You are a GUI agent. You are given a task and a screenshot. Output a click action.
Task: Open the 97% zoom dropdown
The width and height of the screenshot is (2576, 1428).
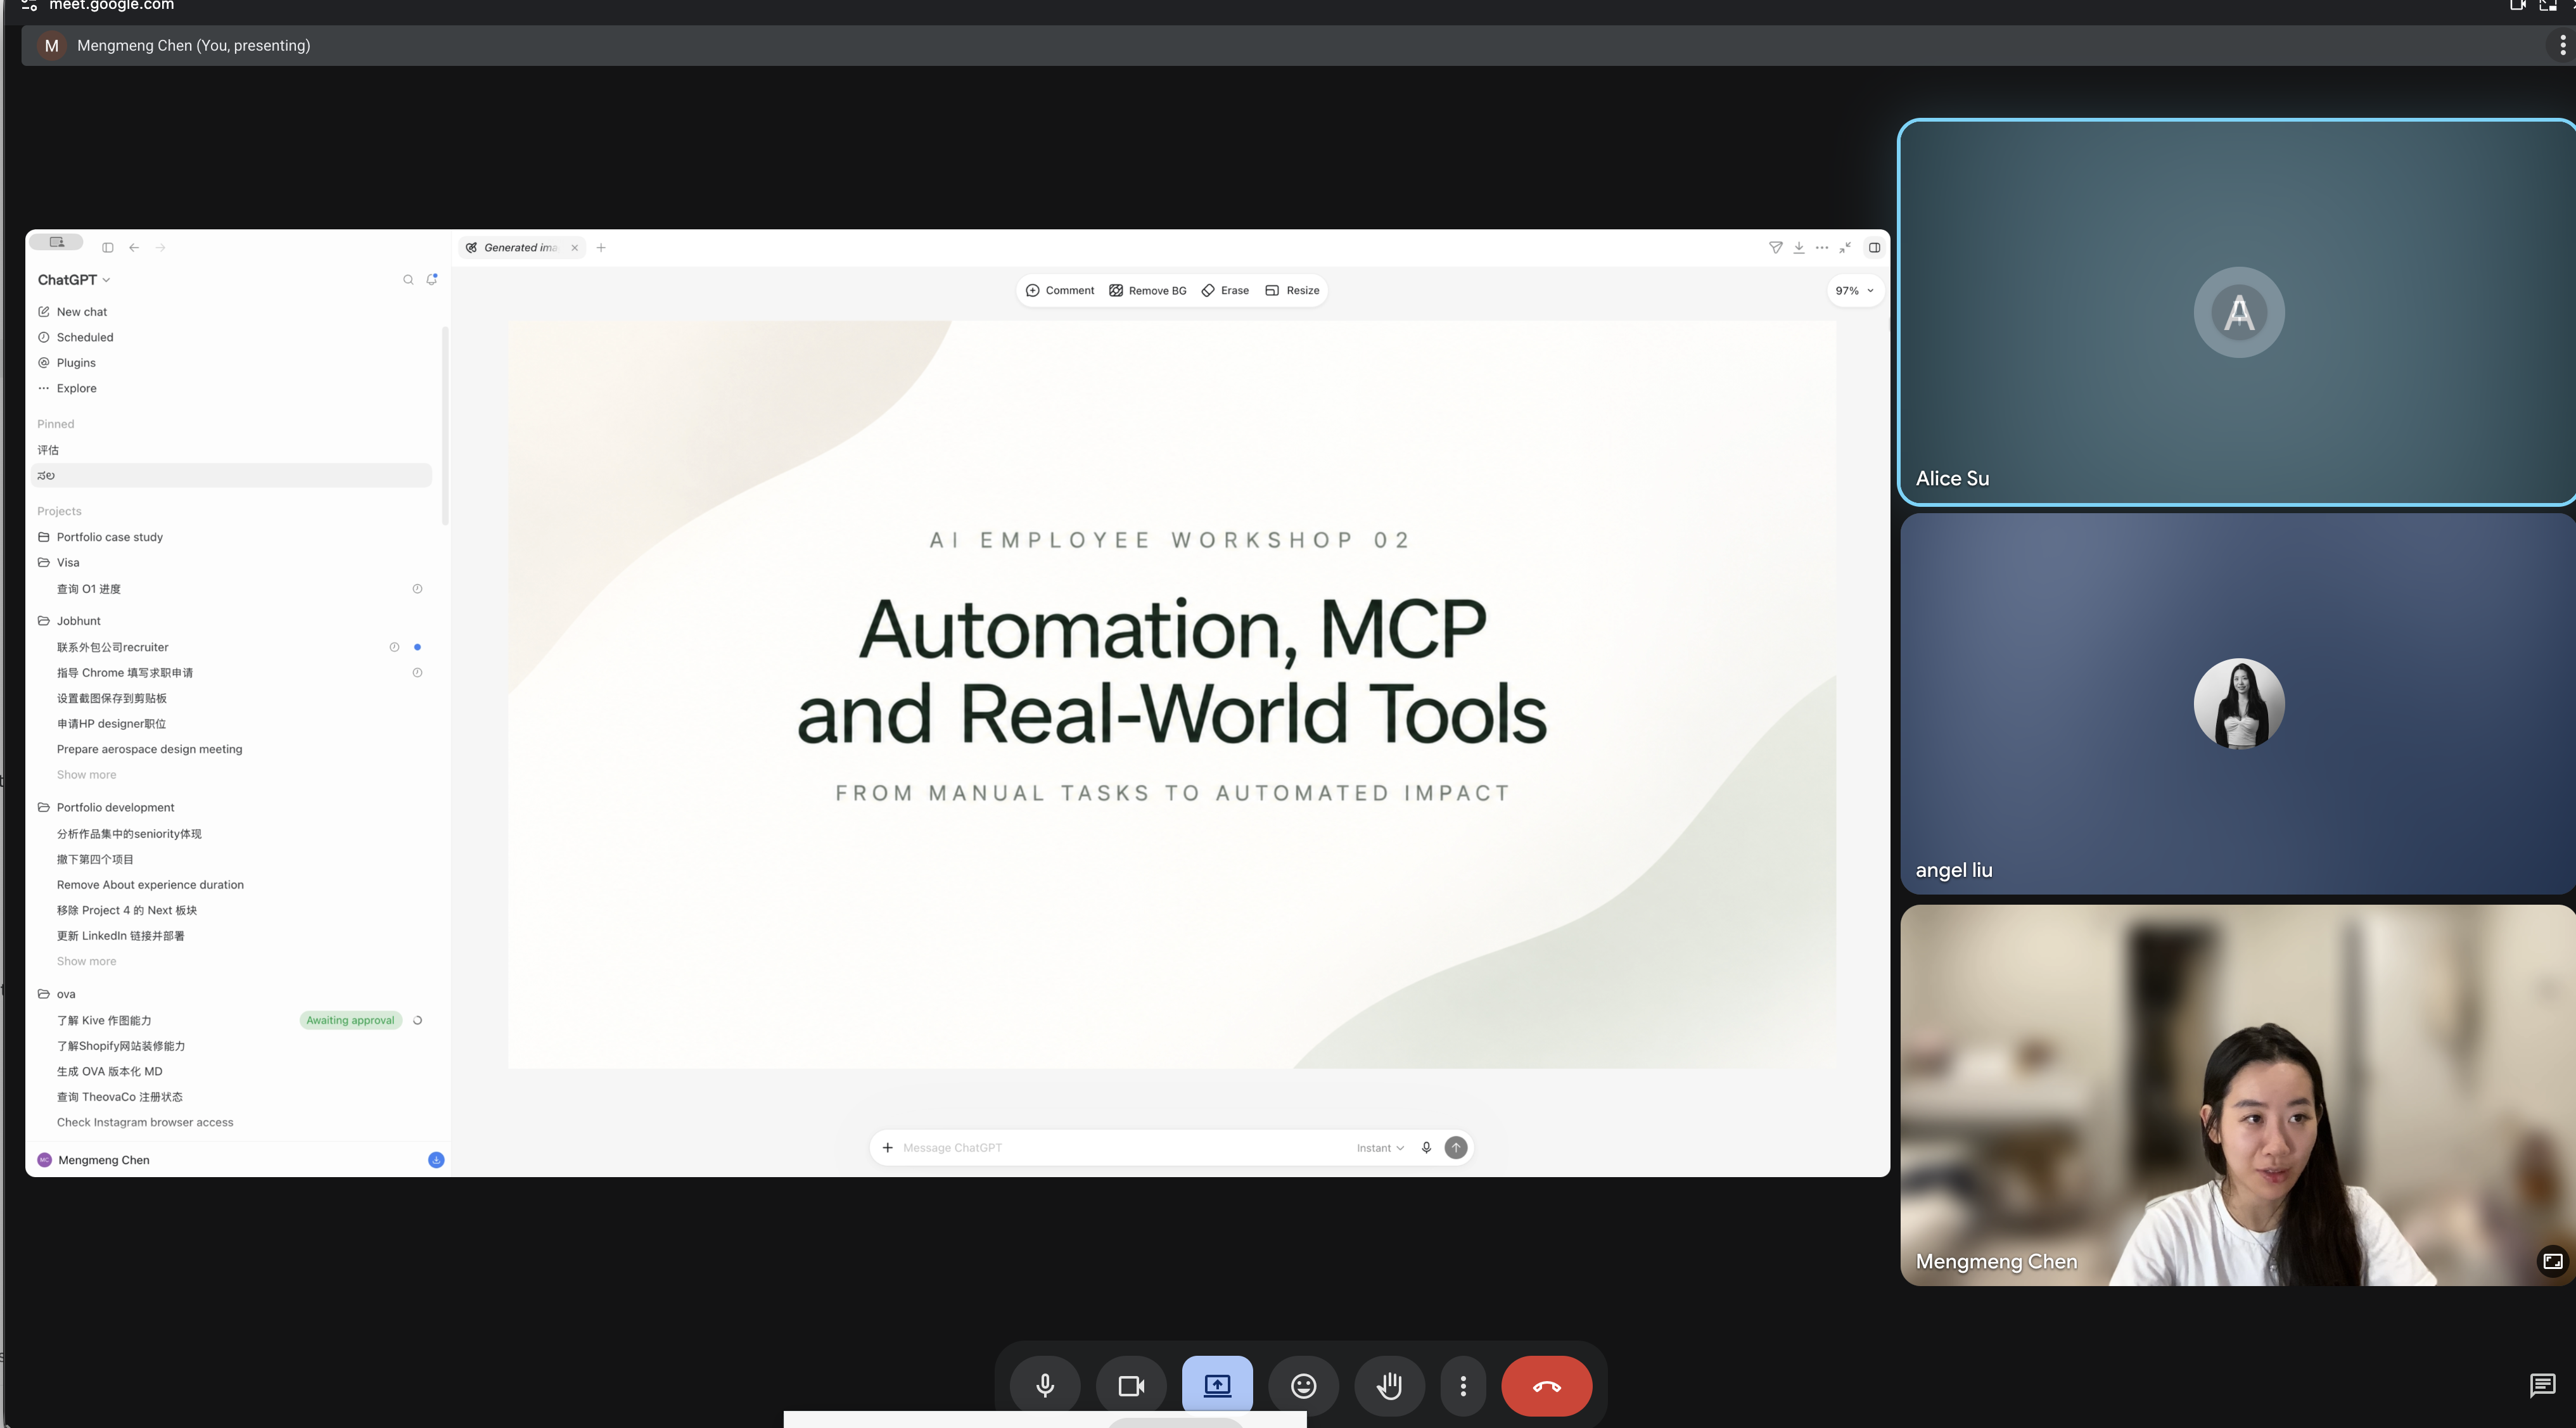(1854, 291)
